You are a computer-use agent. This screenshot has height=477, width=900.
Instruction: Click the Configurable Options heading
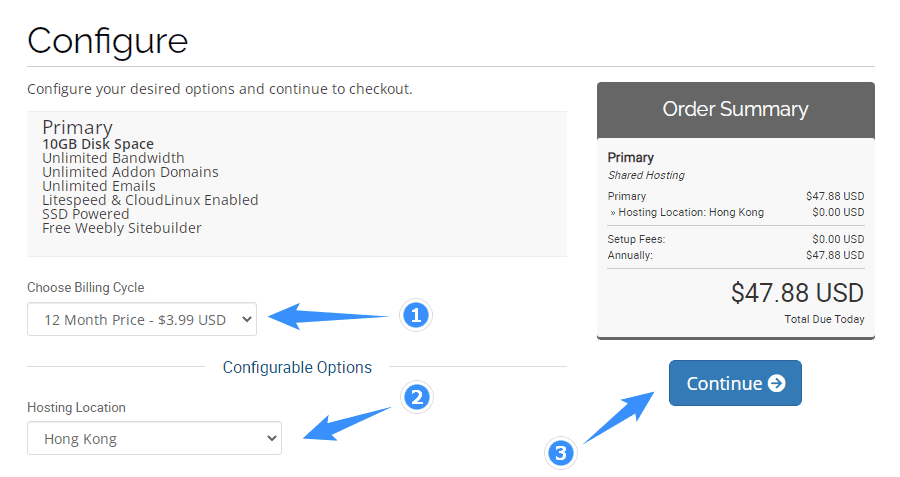click(x=297, y=367)
